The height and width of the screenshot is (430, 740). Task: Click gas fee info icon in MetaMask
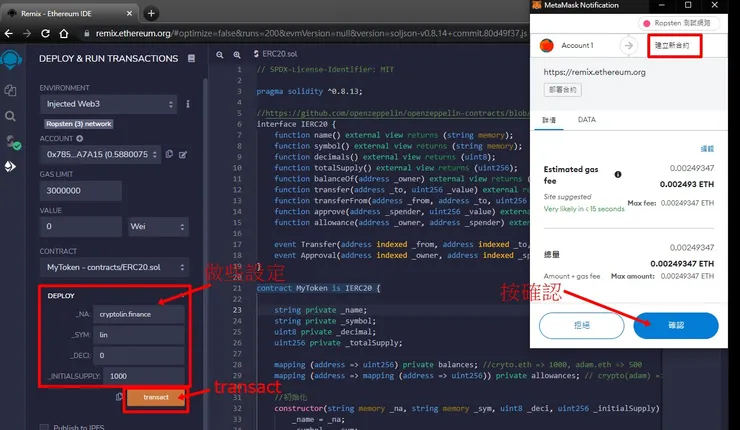click(618, 174)
